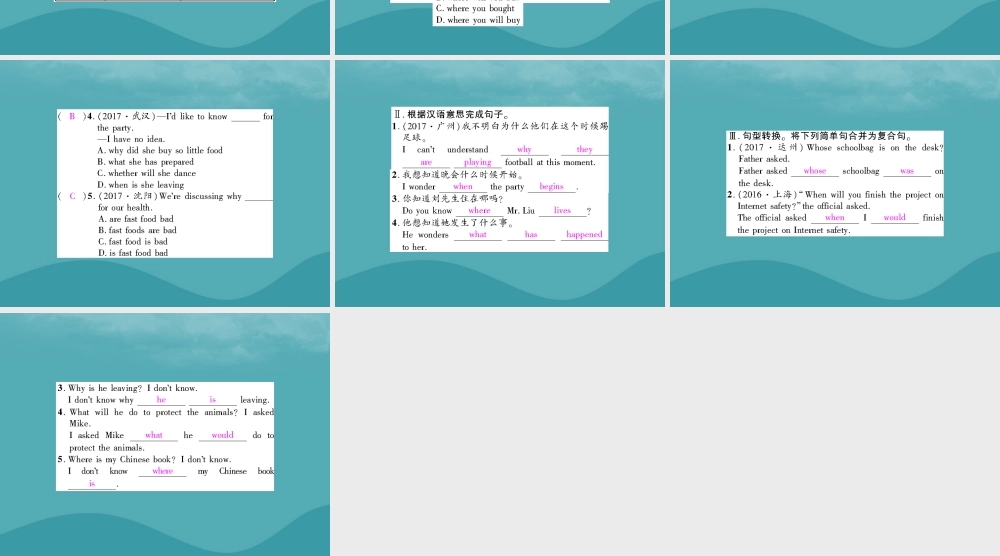Viewport: 1000px width, 556px height.
Task: Select option 'D. is fast food bad'
Action: [x=132, y=253]
